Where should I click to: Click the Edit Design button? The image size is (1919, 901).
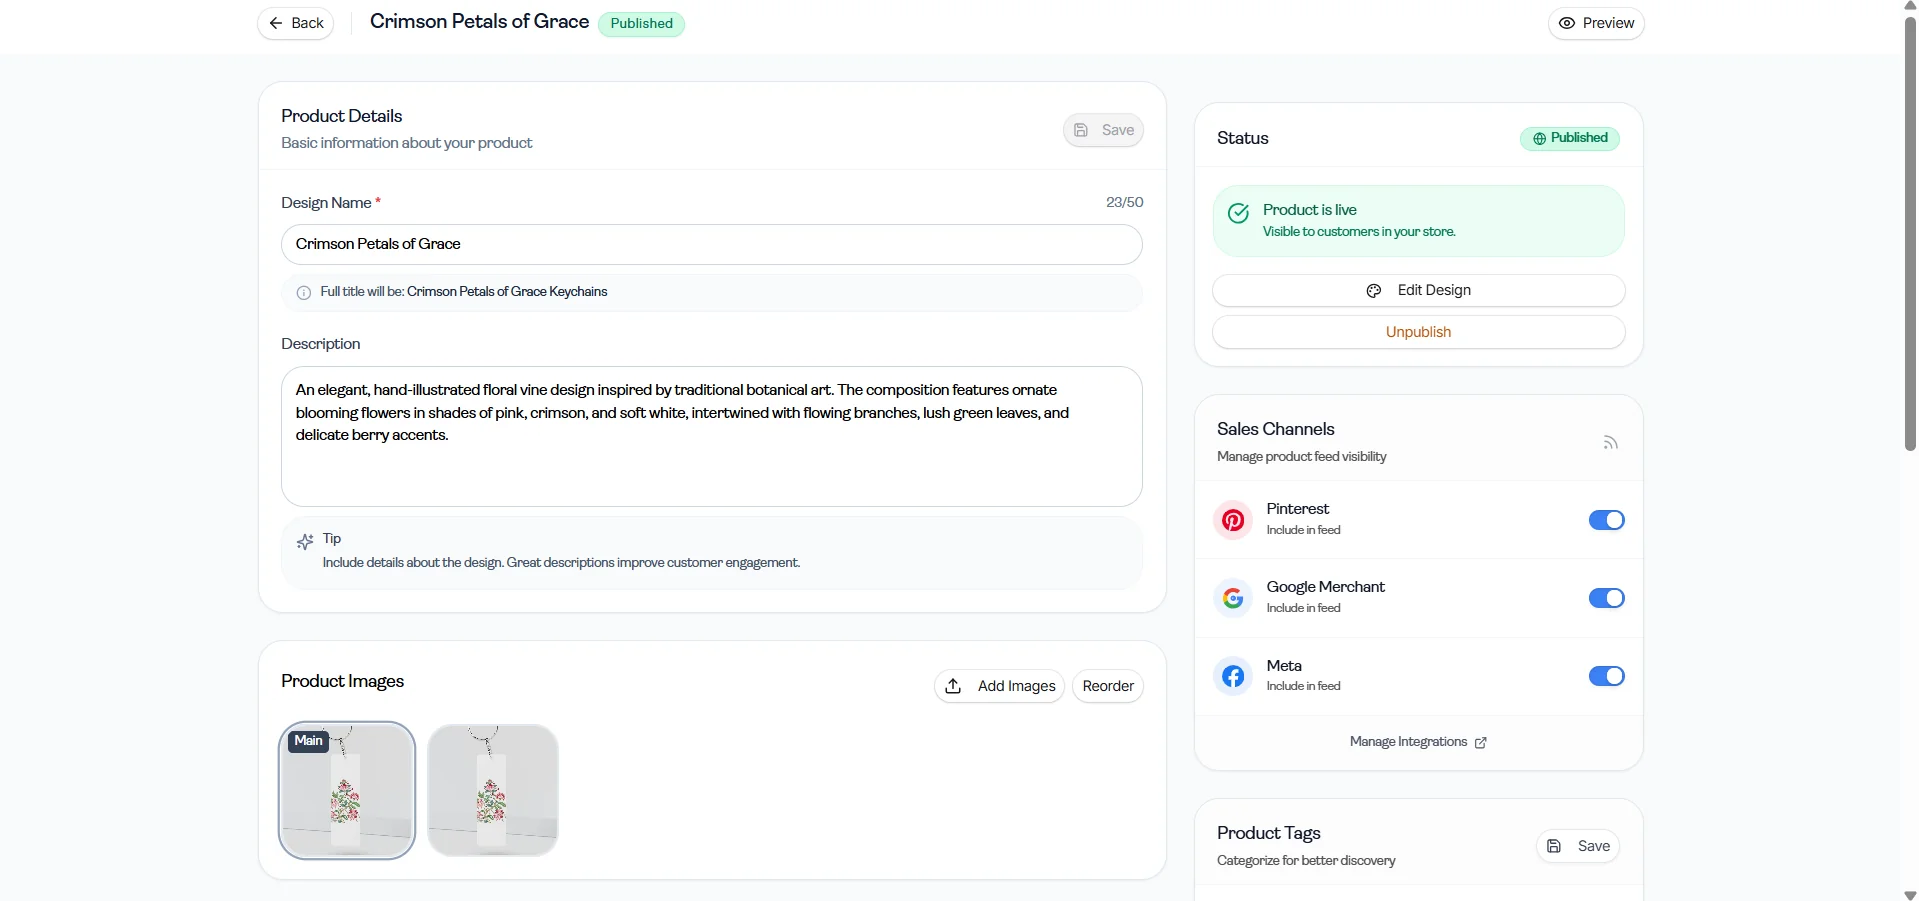[x=1418, y=290]
